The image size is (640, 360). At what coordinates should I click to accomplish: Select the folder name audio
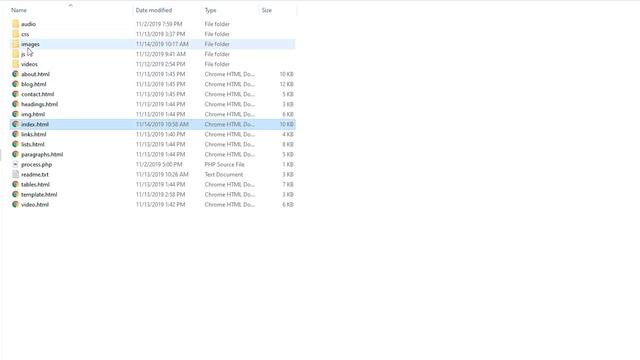29,24
